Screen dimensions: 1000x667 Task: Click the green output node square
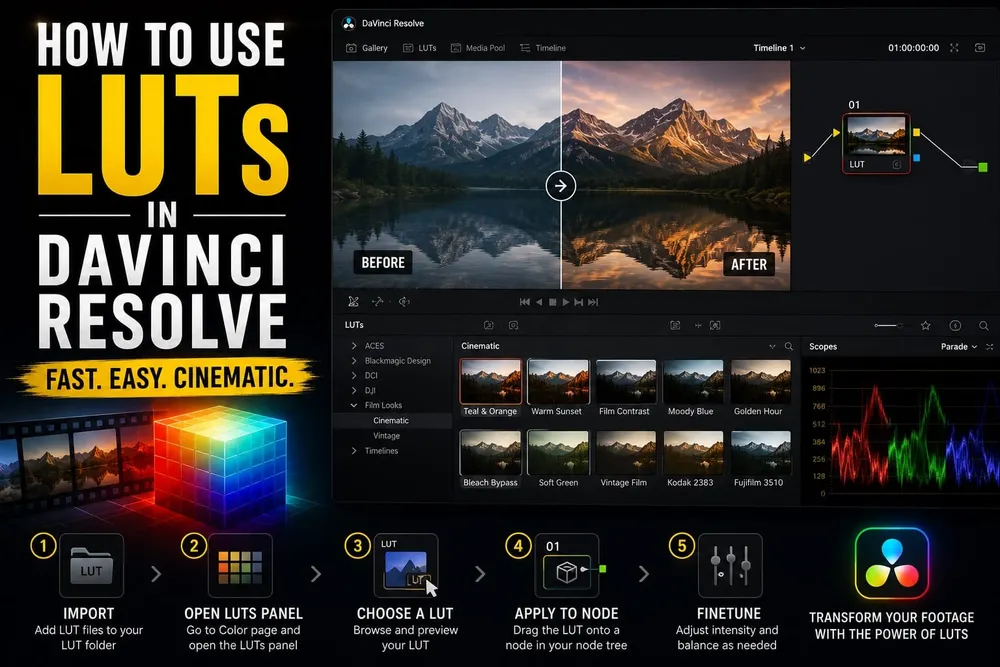click(983, 167)
